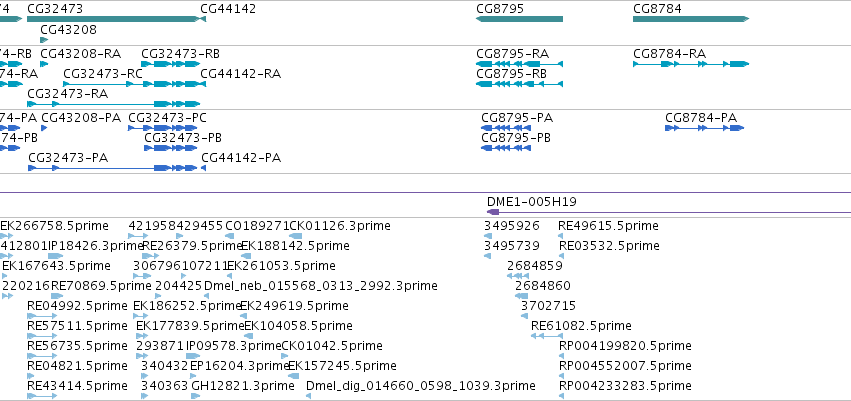The width and height of the screenshot is (851, 401).
Task: Click the small CG43208 gene glyph
Action: point(44,40)
